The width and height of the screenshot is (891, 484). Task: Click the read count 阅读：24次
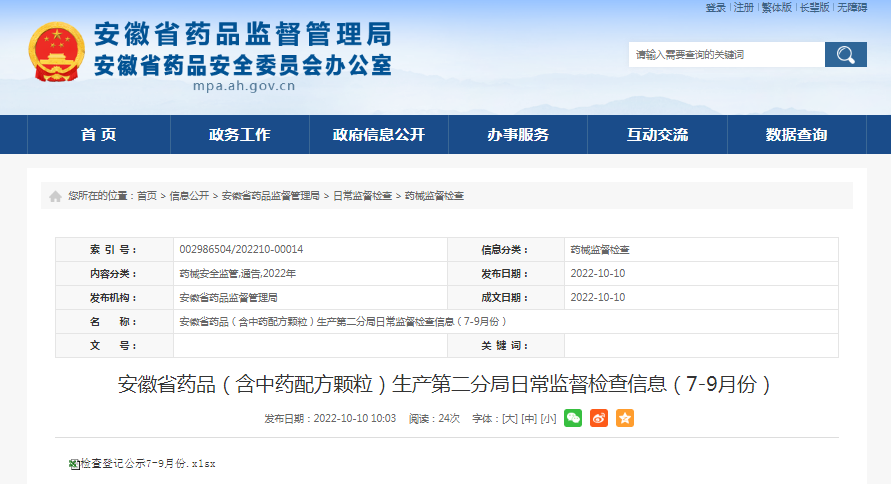434,419
